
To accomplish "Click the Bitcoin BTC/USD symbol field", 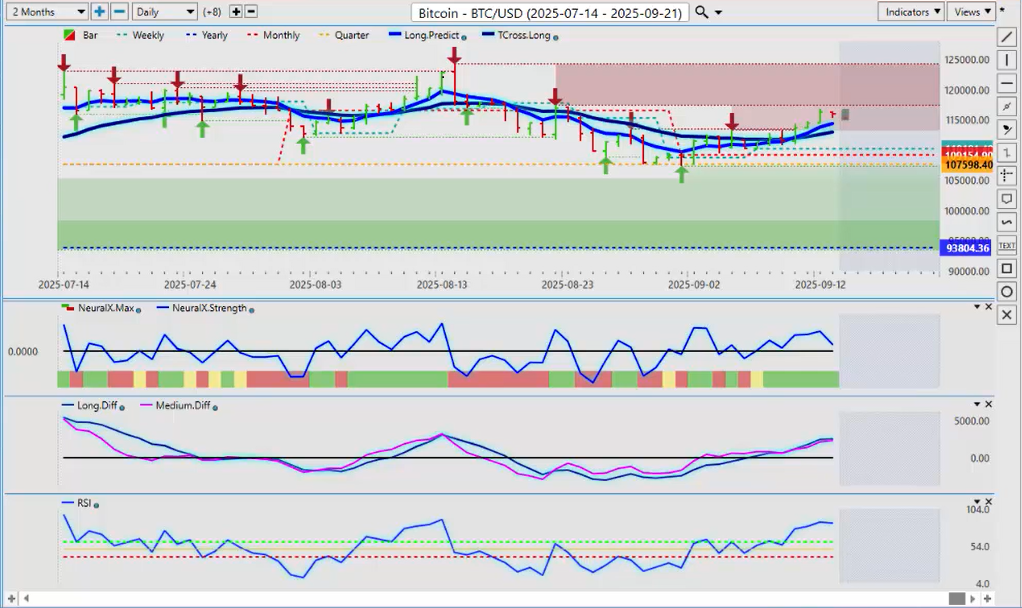I will [x=550, y=12].
